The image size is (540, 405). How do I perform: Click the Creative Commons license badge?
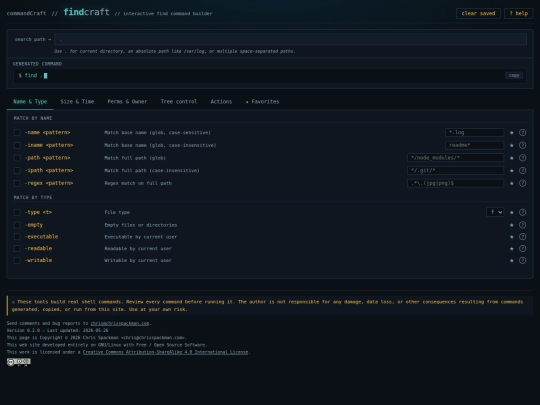[x=19, y=362]
